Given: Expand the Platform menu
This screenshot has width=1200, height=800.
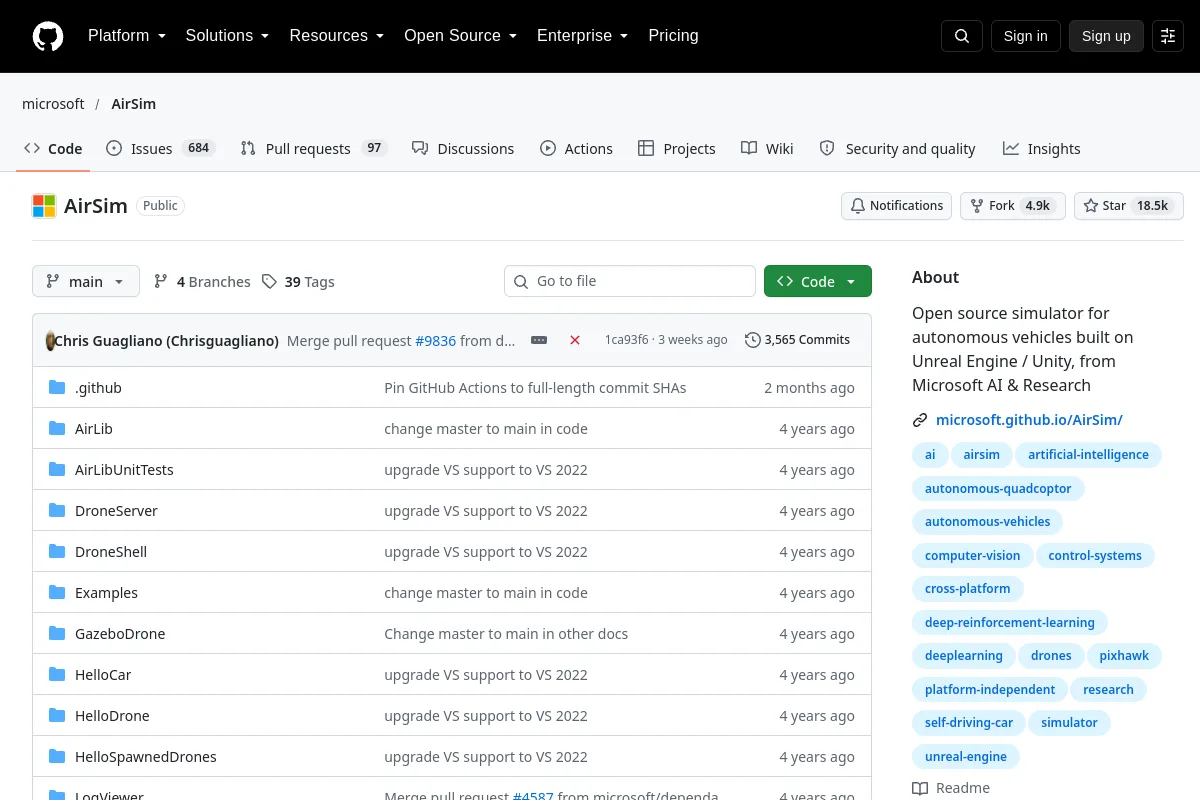Looking at the screenshot, I should [x=126, y=36].
